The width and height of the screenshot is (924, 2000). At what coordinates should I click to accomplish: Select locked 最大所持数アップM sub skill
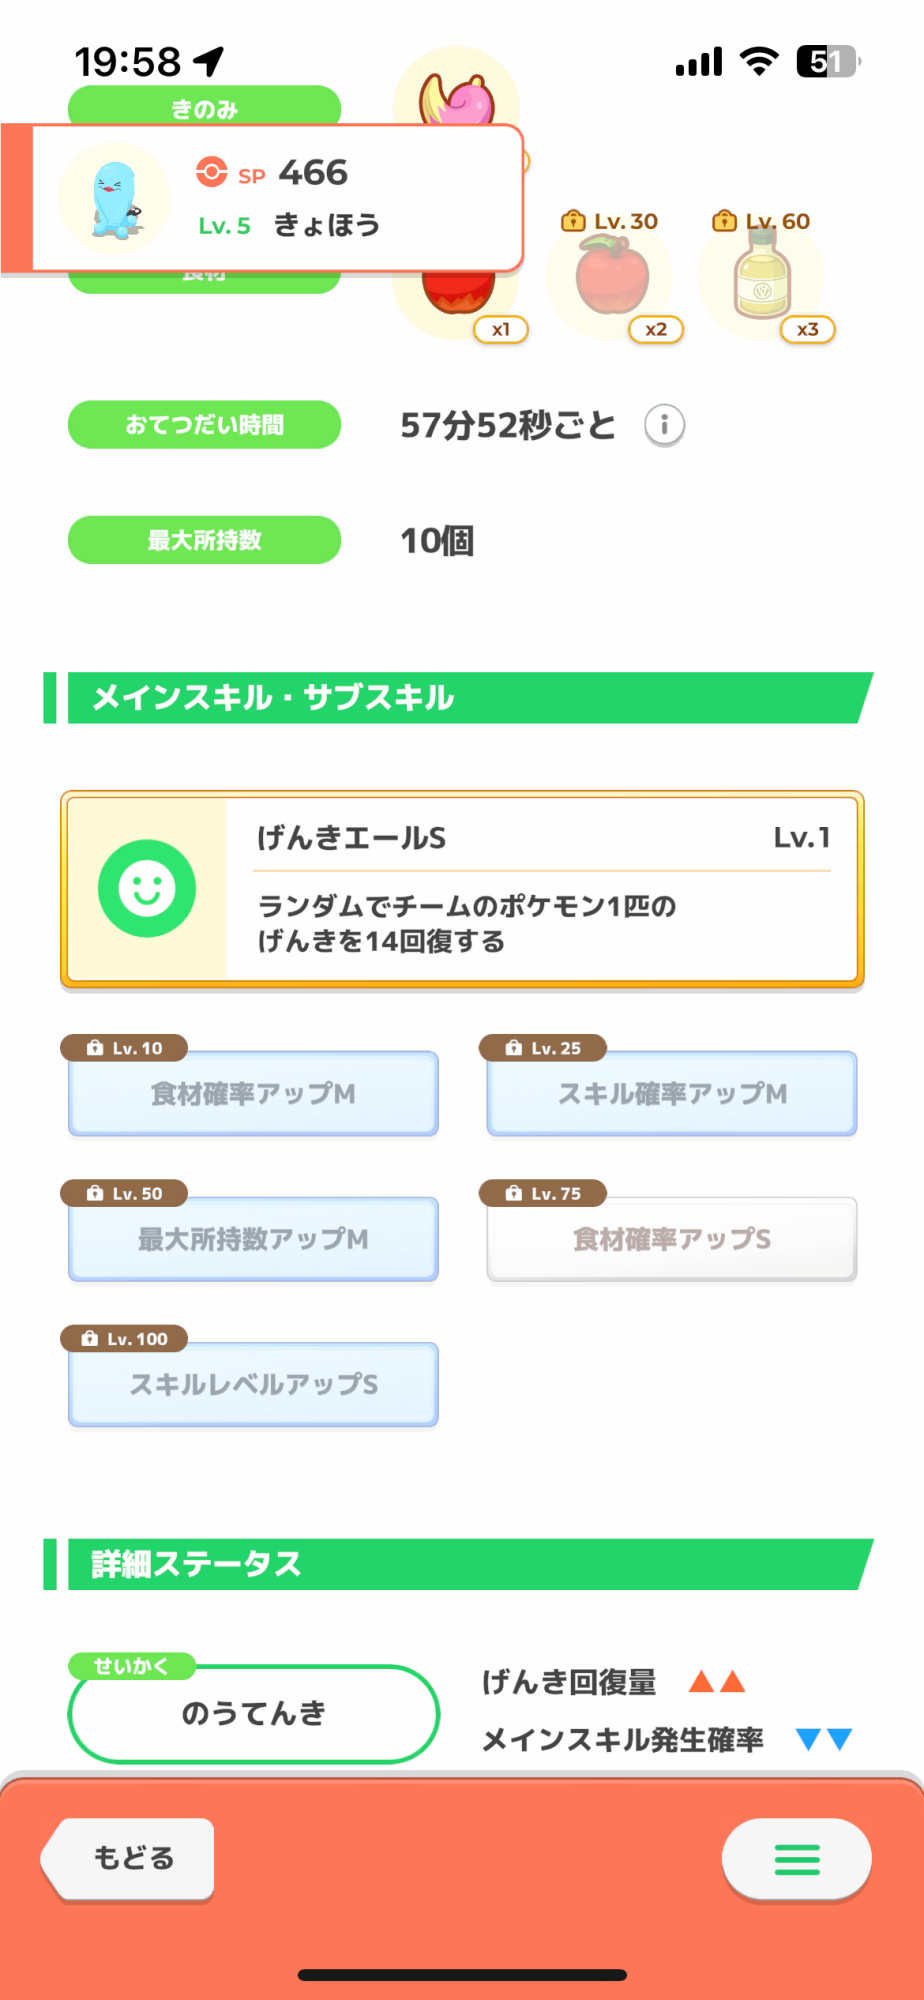click(253, 1239)
